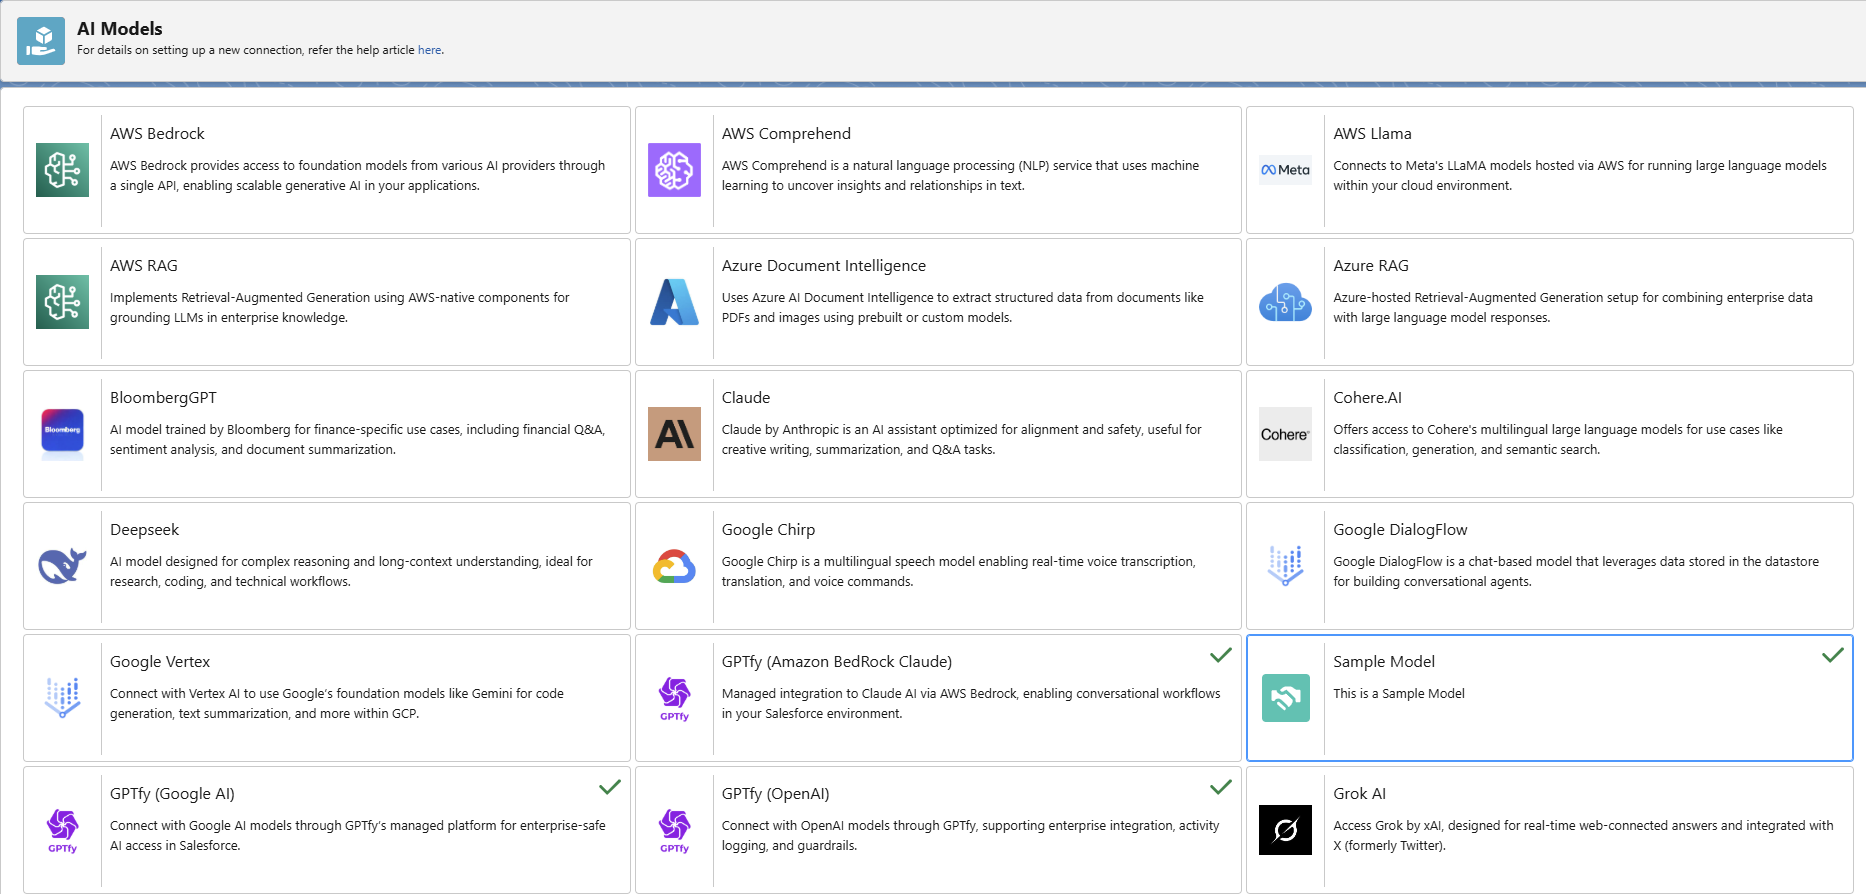1866x894 pixels.
Task: Open the Azure Document Intelligence logo
Action: [x=674, y=302]
